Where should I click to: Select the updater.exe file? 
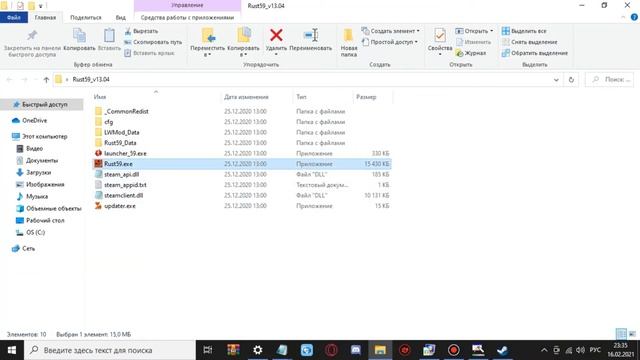(120, 206)
